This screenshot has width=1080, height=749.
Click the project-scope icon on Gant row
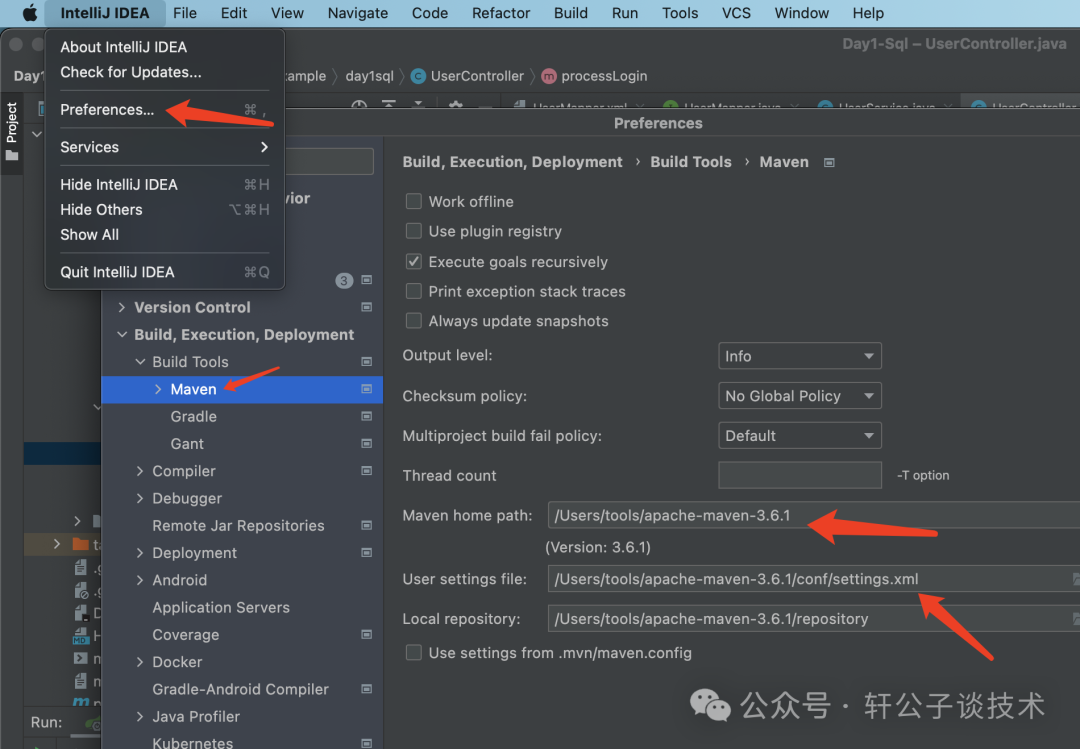366,444
